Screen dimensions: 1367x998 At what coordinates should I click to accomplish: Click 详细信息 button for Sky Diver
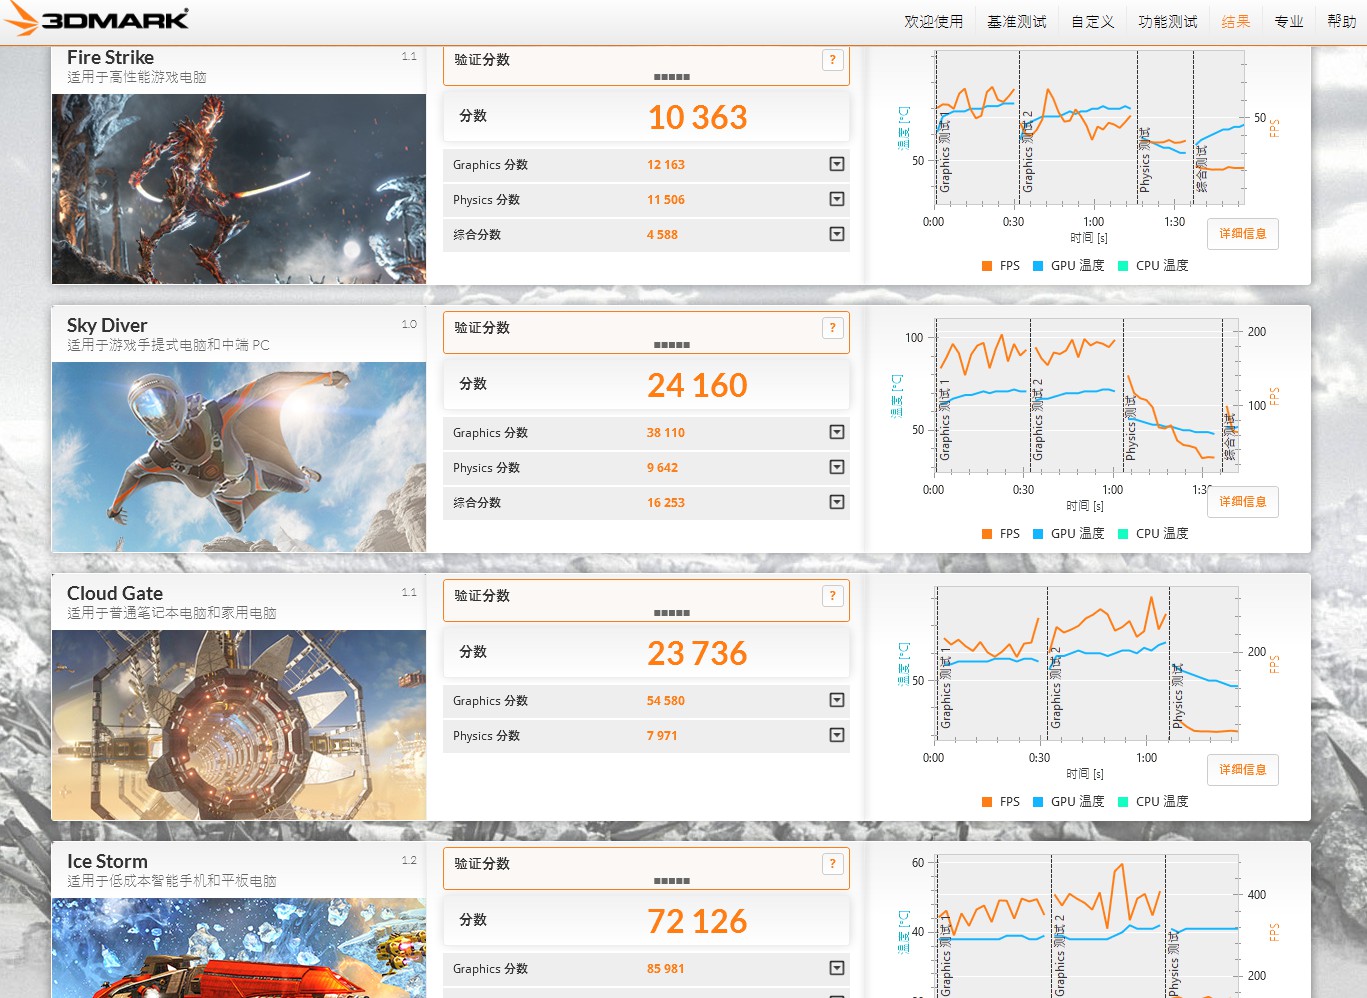1243,502
